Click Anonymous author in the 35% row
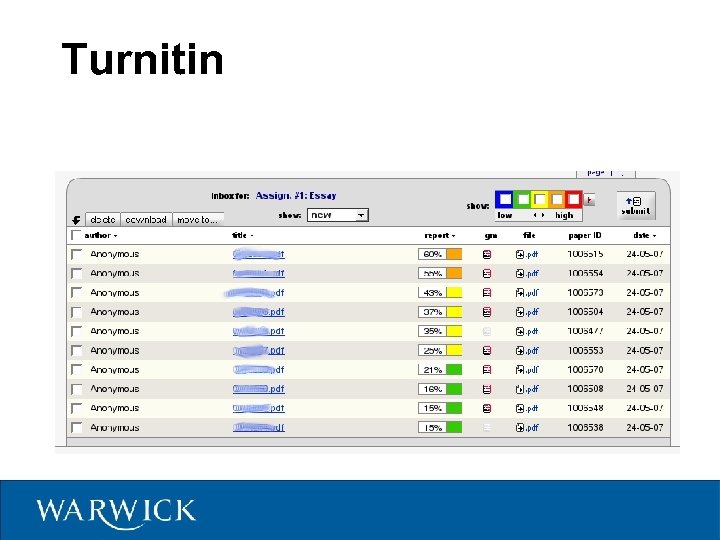 (114, 331)
